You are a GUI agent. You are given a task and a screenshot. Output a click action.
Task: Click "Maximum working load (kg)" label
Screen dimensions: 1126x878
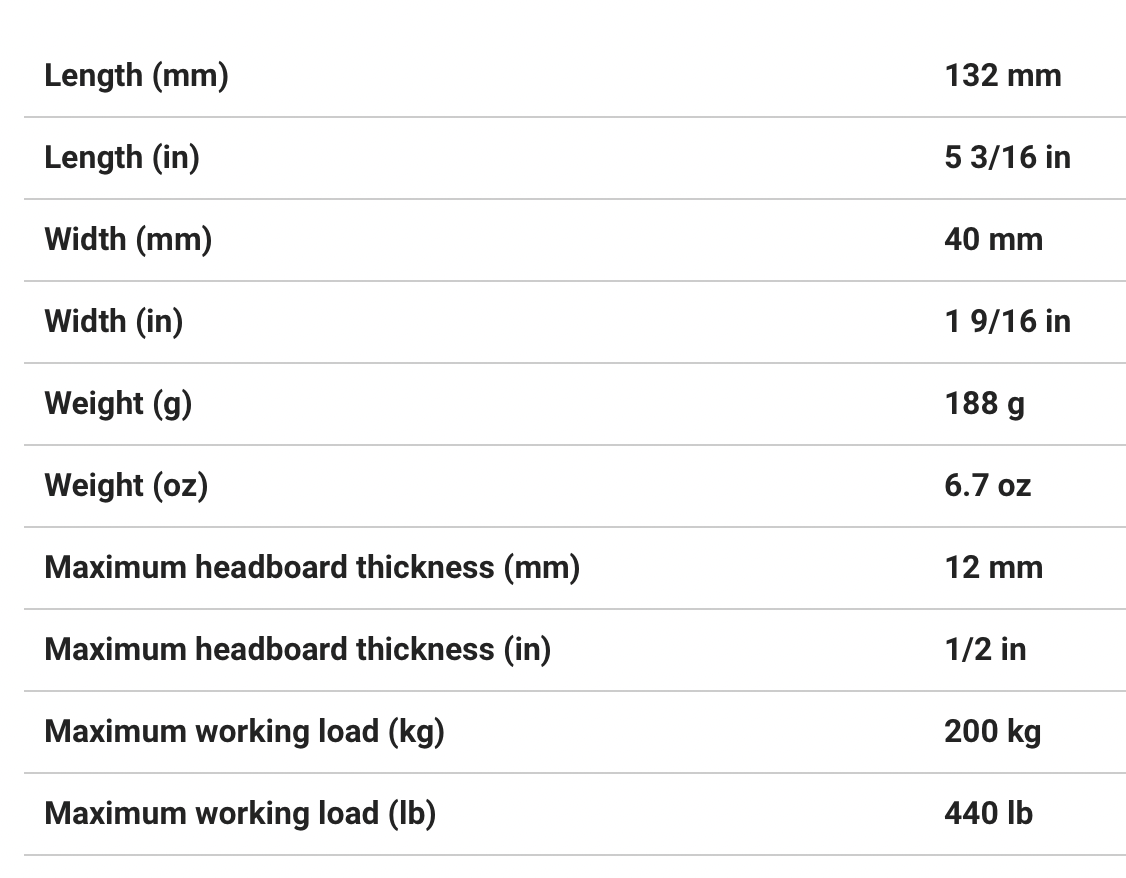[x=244, y=732]
